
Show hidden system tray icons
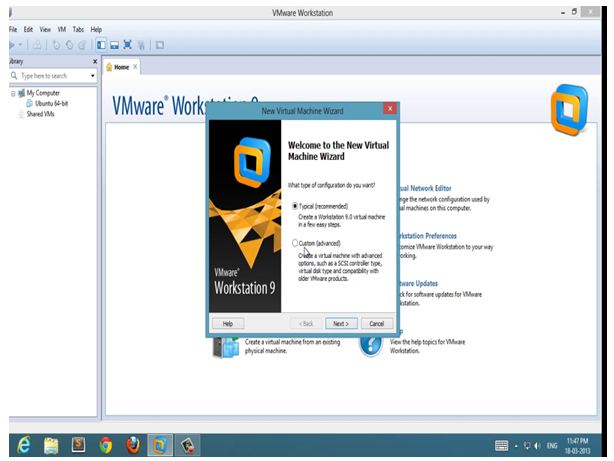[516, 446]
